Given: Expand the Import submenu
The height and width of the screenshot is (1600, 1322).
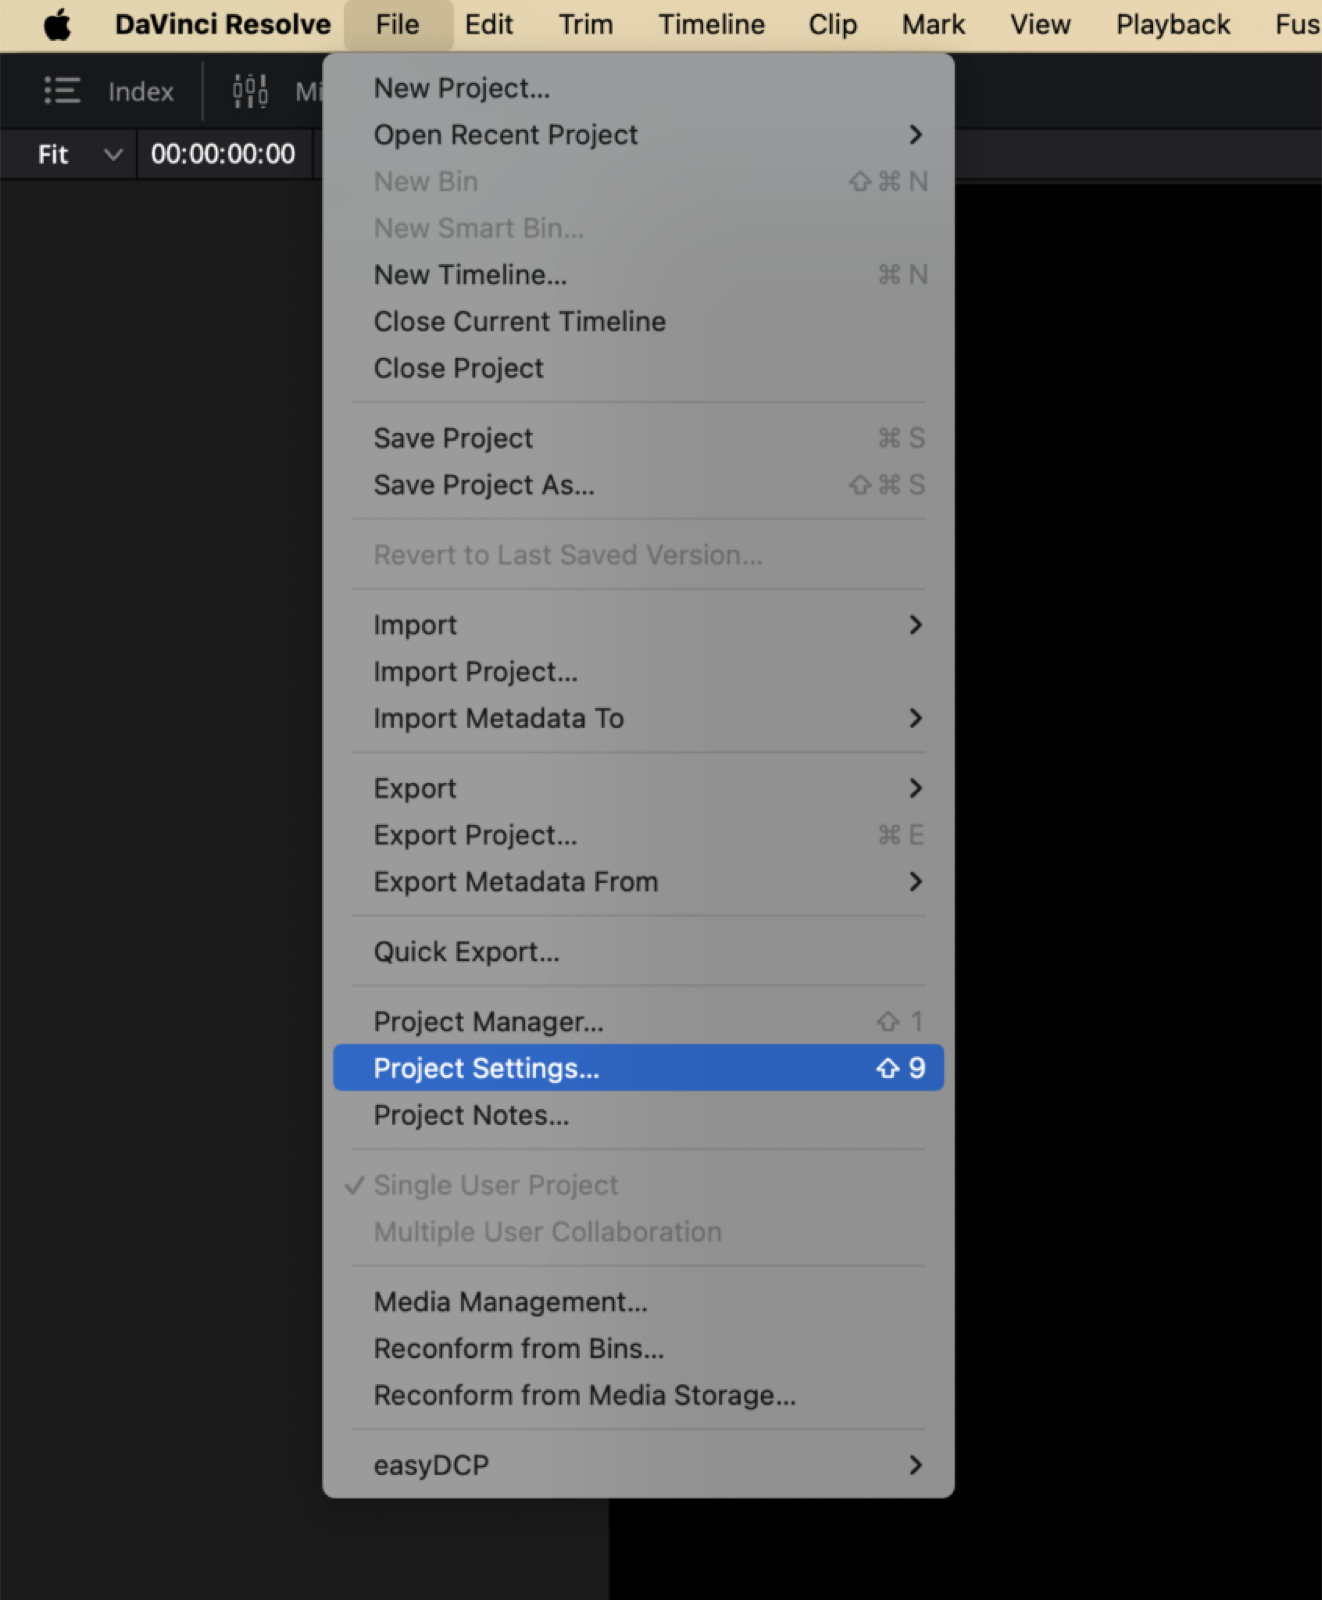Looking at the screenshot, I should click(x=638, y=625).
